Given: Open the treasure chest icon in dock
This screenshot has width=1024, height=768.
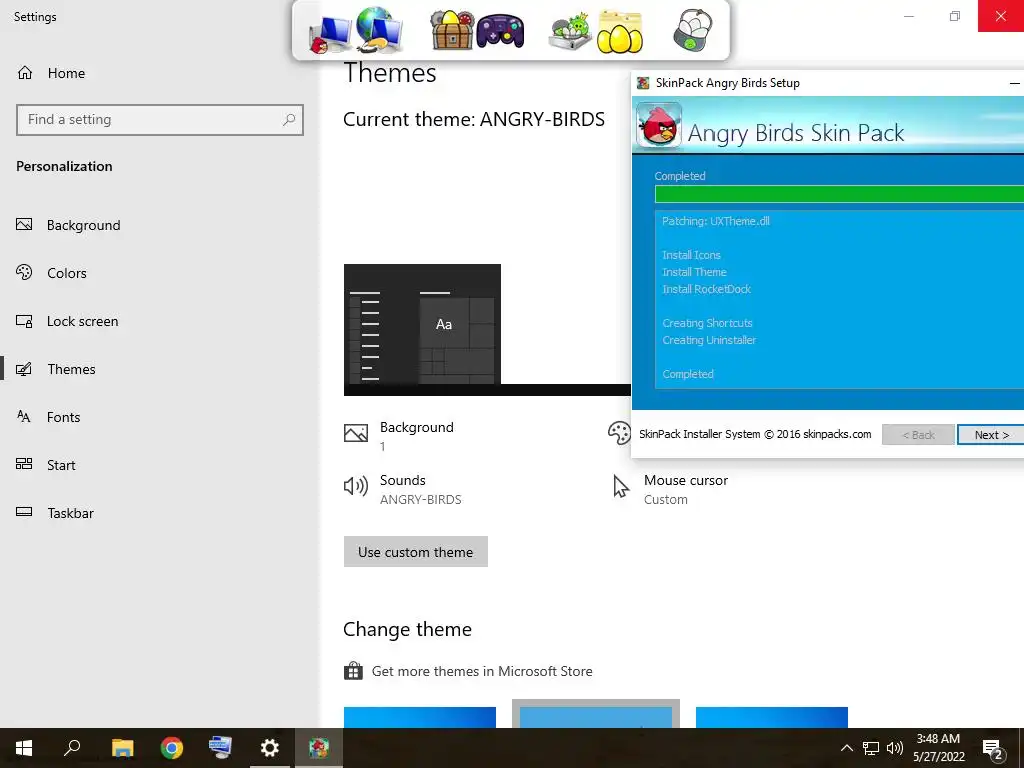Looking at the screenshot, I should coord(451,30).
